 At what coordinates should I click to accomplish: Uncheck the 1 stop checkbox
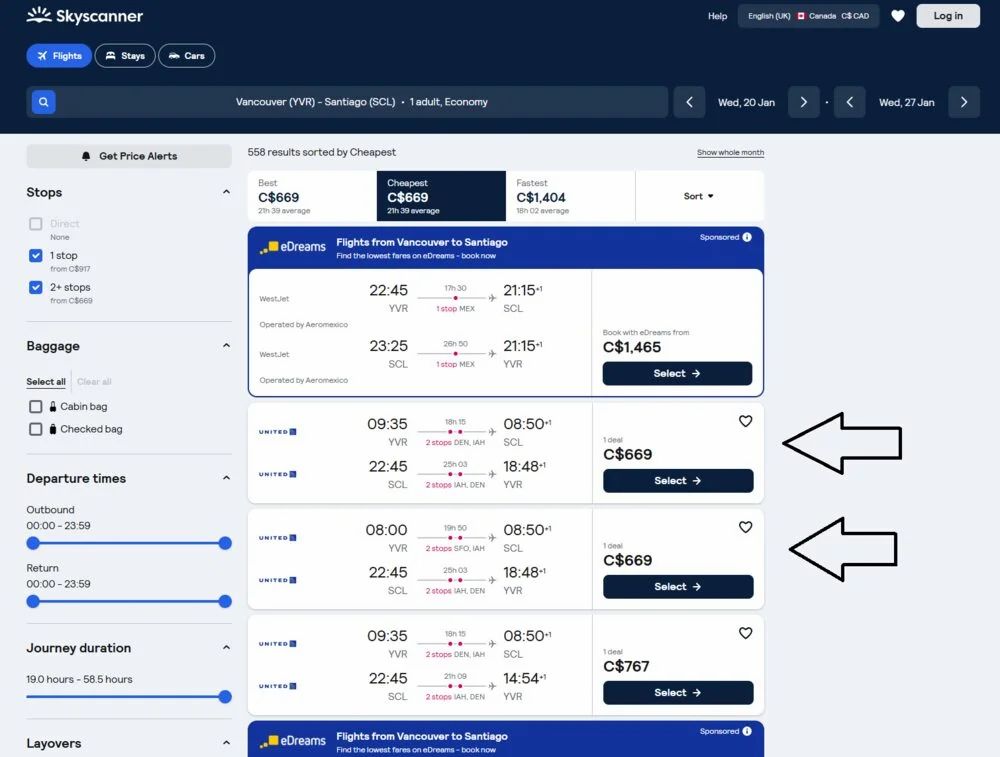point(36,256)
